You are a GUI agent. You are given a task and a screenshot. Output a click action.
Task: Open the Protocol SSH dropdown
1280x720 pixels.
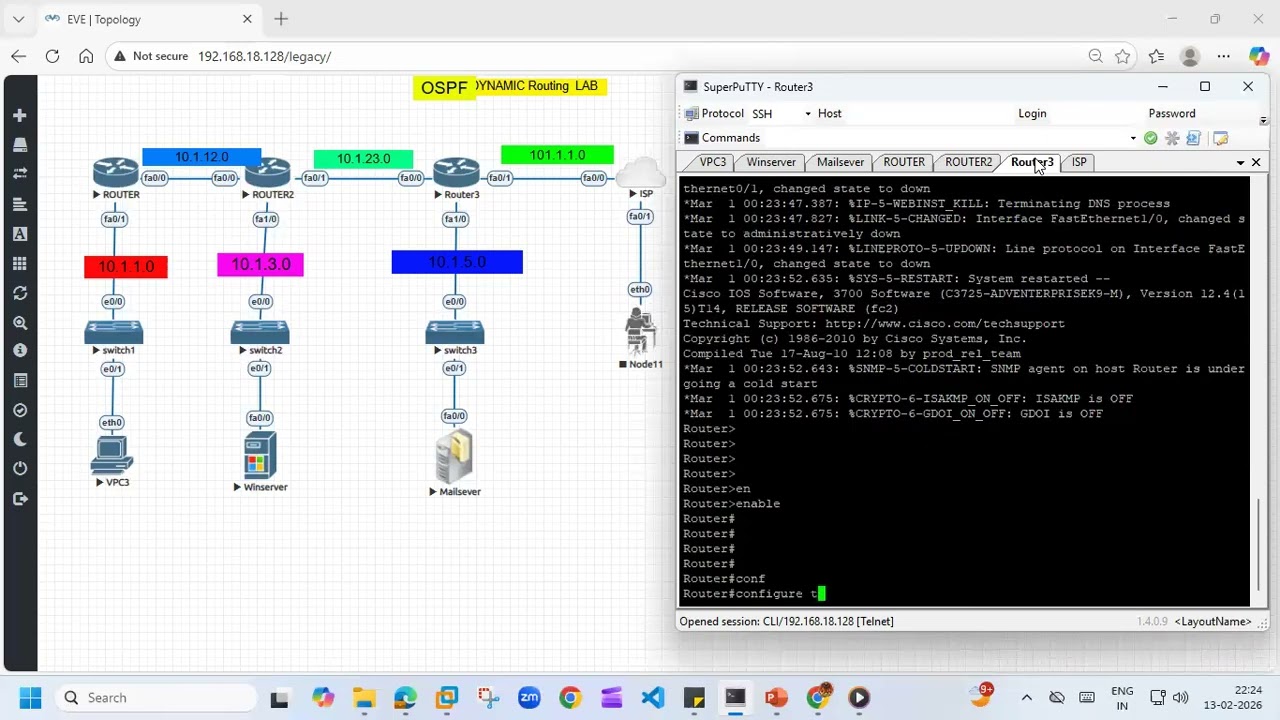coord(808,114)
